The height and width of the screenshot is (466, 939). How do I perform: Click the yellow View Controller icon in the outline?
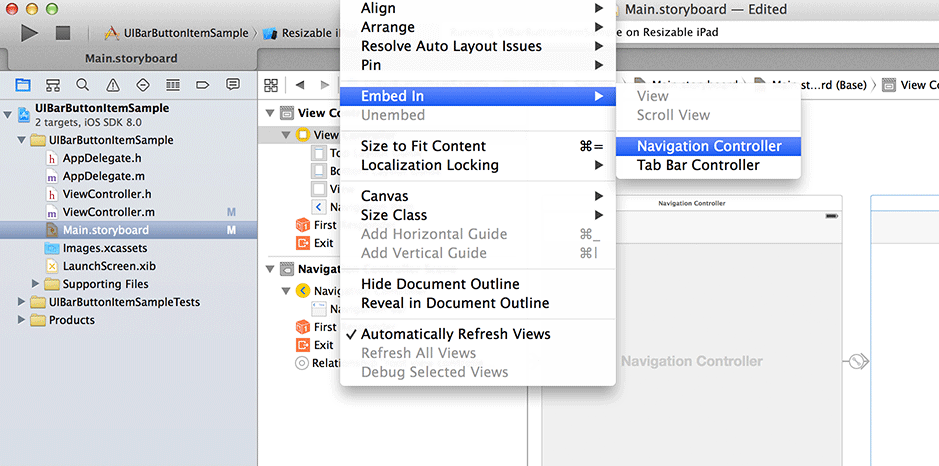302,135
